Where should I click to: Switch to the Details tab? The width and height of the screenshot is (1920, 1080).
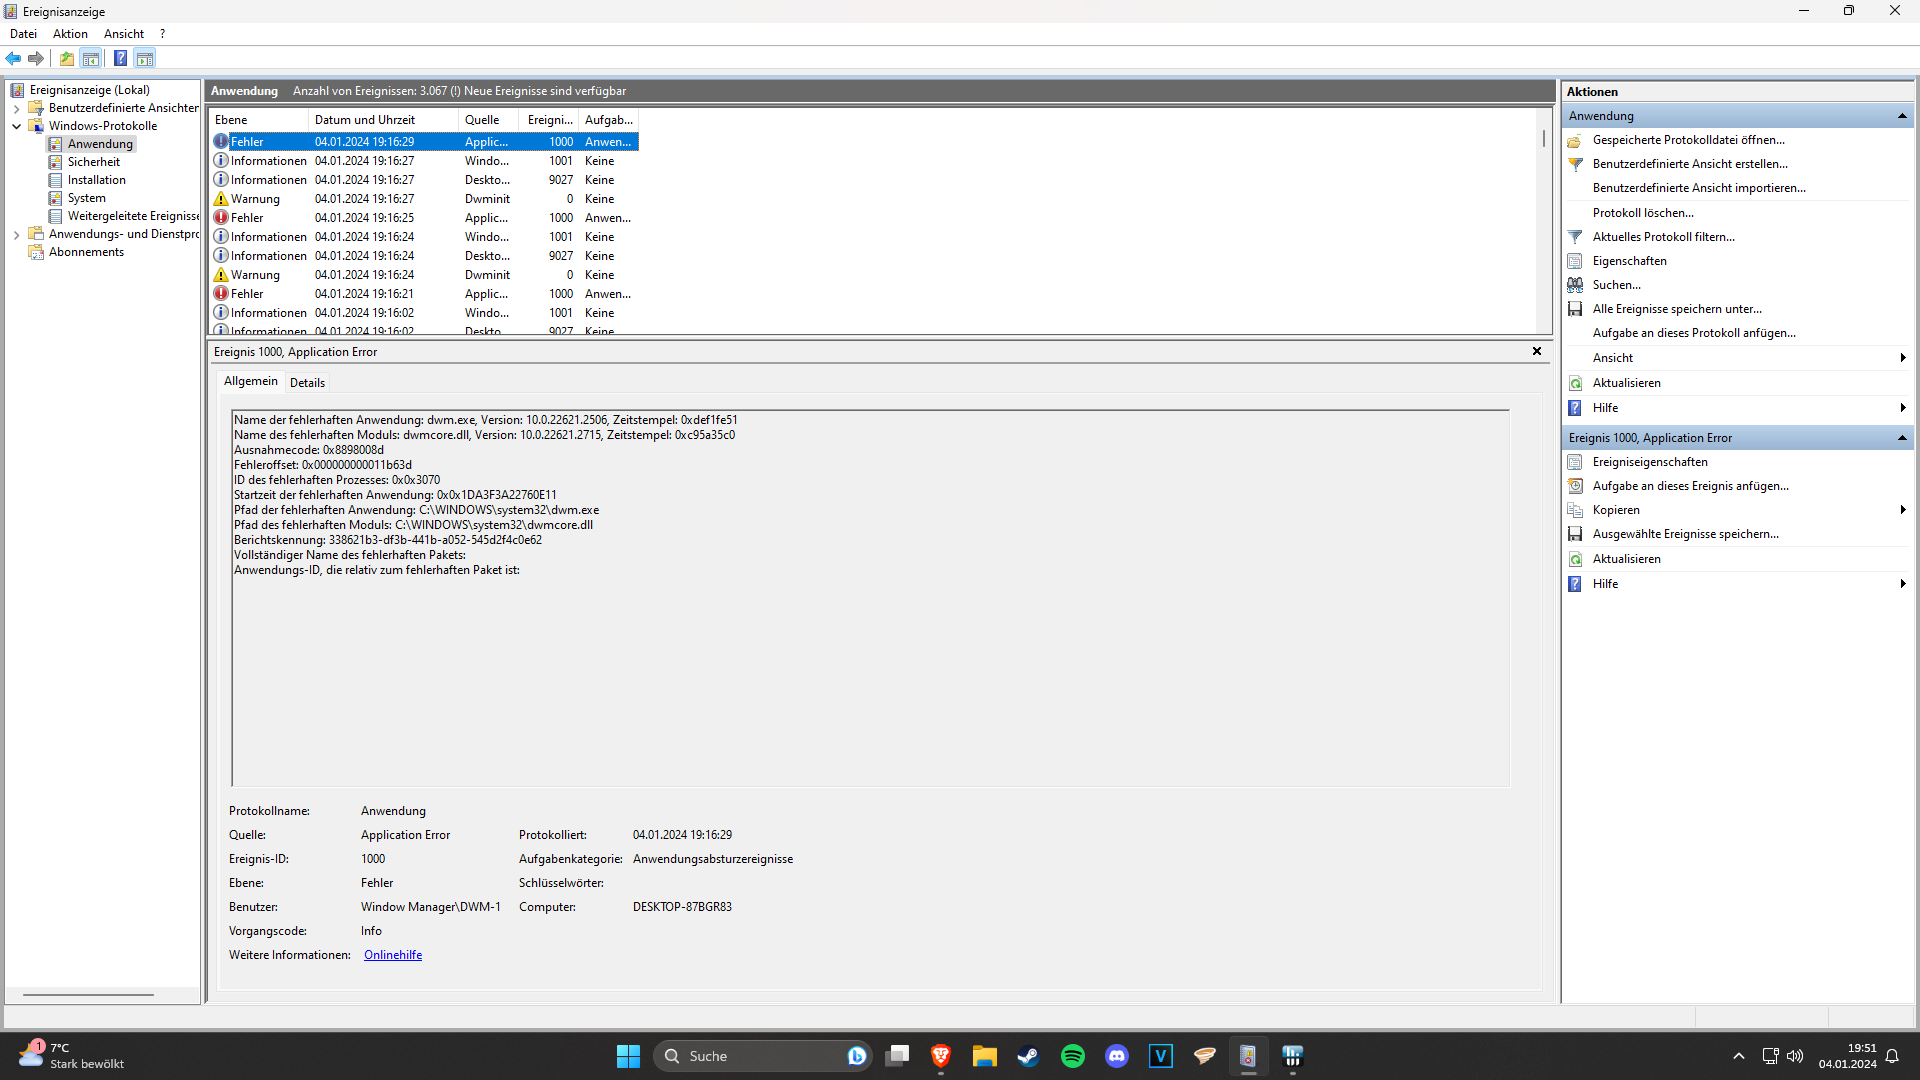(307, 383)
